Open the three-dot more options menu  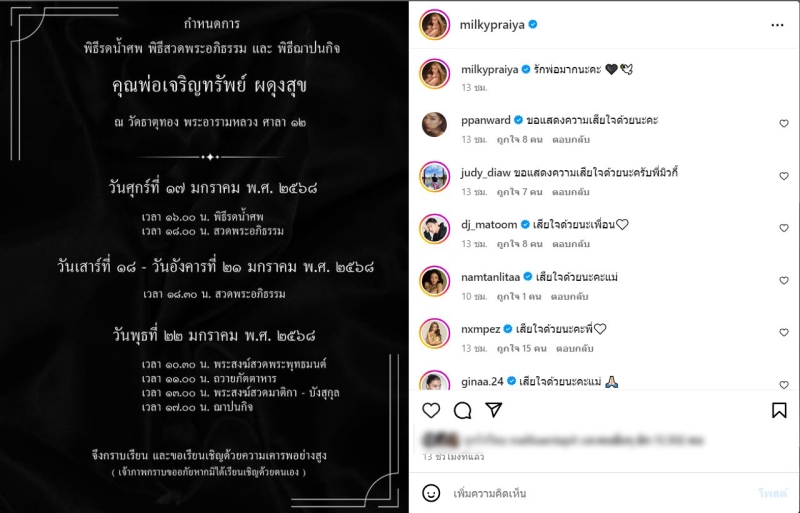click(777, 25)
